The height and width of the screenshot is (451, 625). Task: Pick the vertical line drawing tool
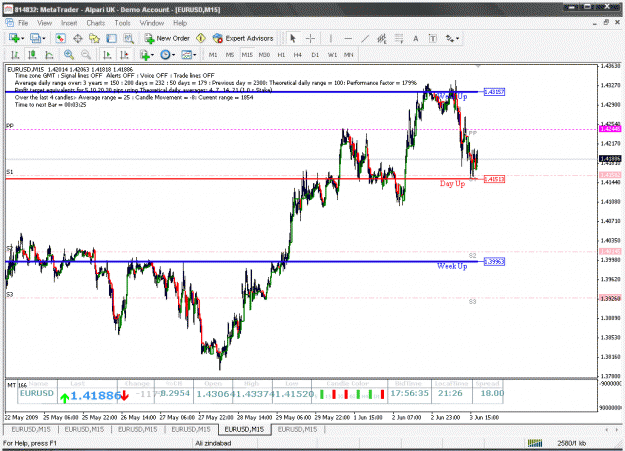tap(330, 38)
